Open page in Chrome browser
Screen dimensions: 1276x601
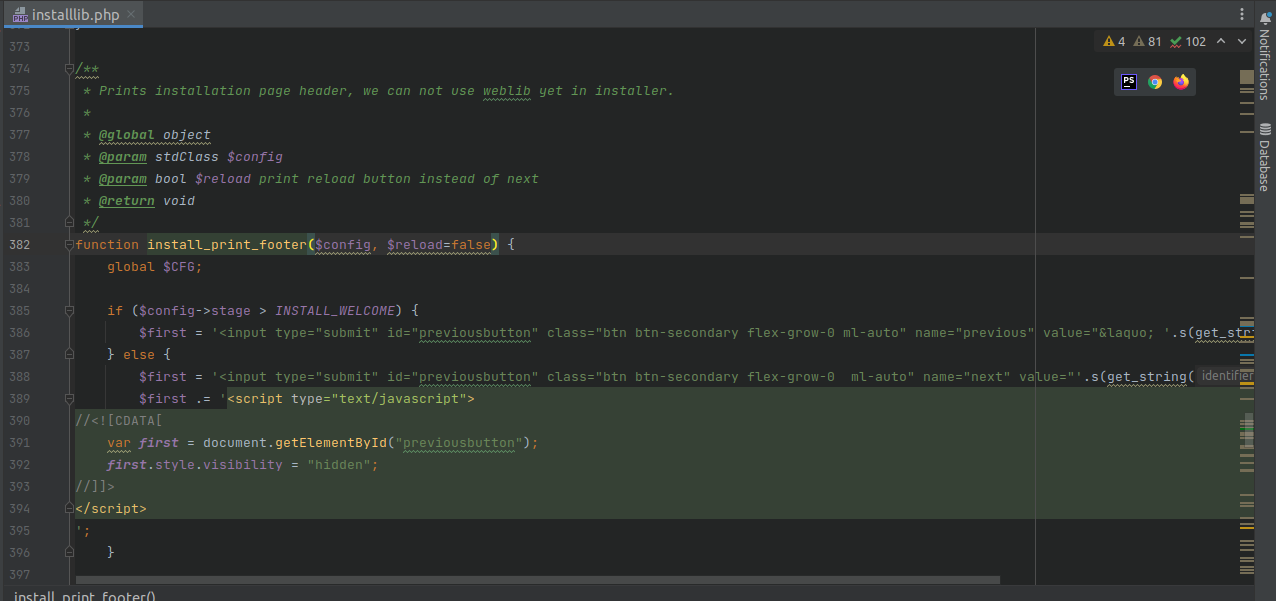click(1155, 82)
